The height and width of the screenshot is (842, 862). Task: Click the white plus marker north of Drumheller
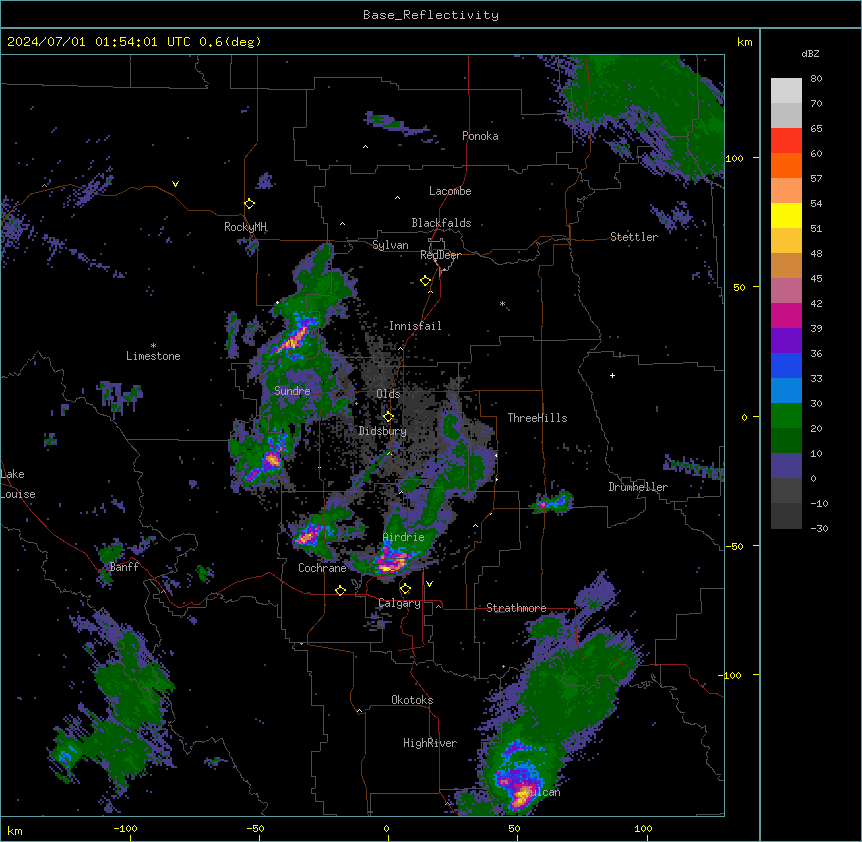[x=612, y=375]
